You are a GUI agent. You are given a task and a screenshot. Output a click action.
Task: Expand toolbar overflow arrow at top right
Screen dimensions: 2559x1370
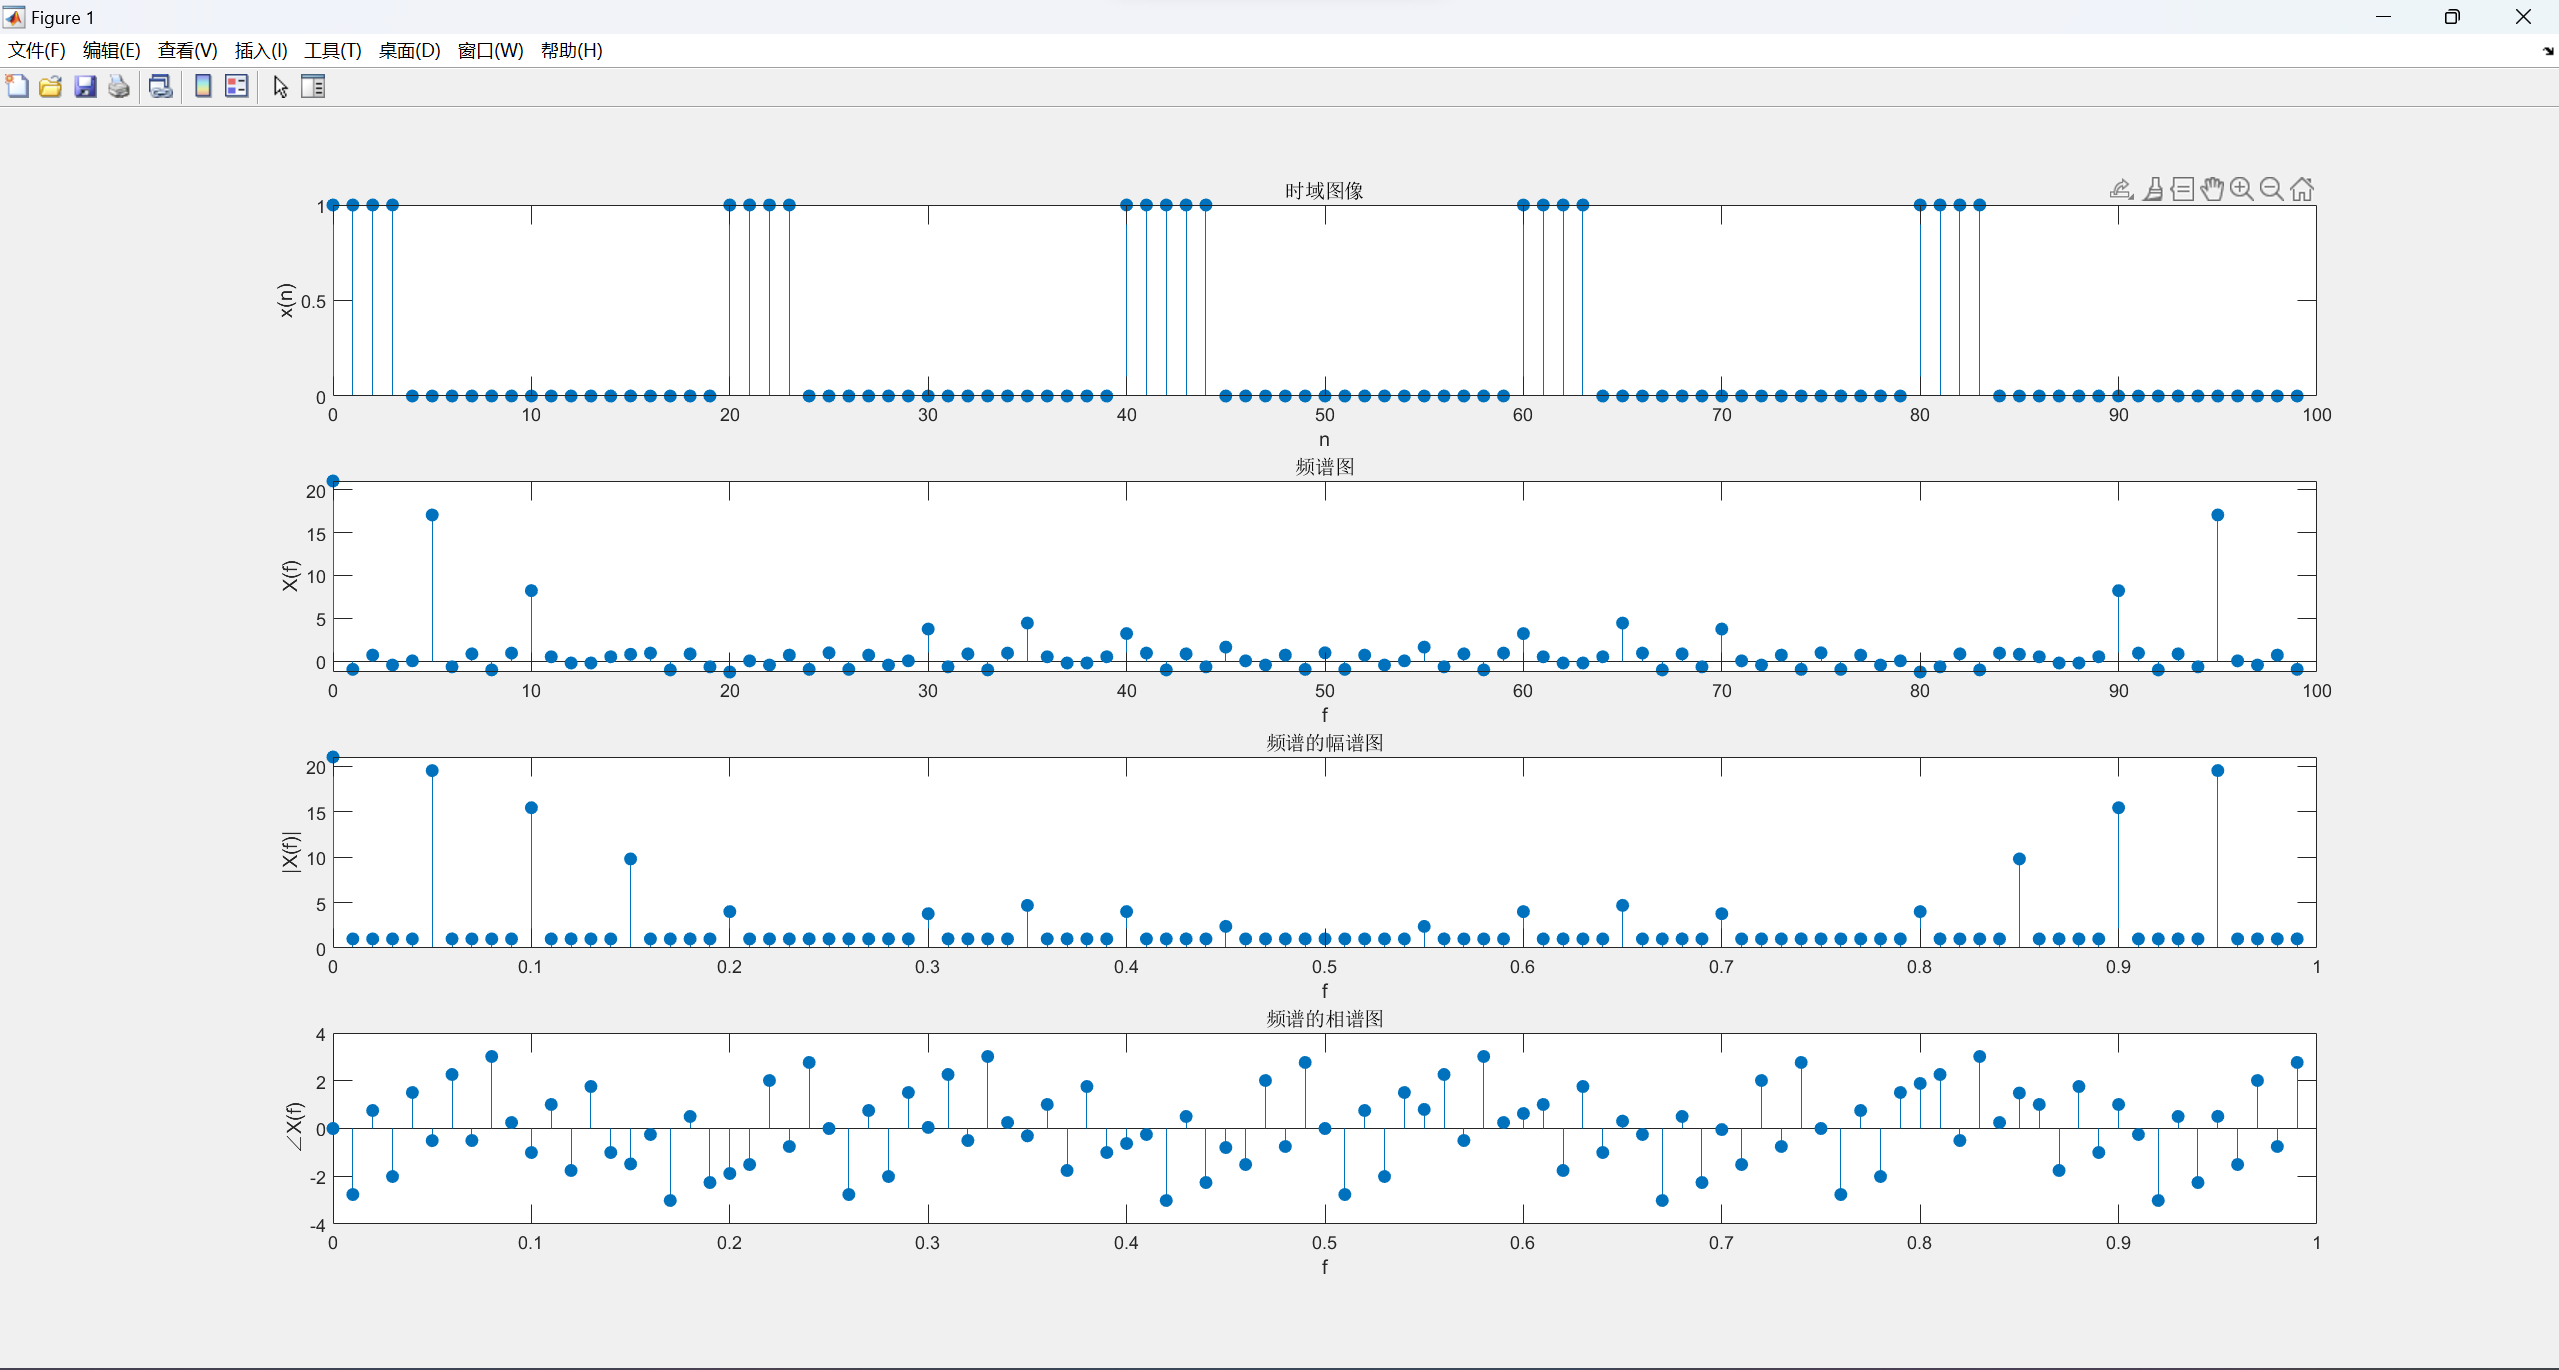2547,51
